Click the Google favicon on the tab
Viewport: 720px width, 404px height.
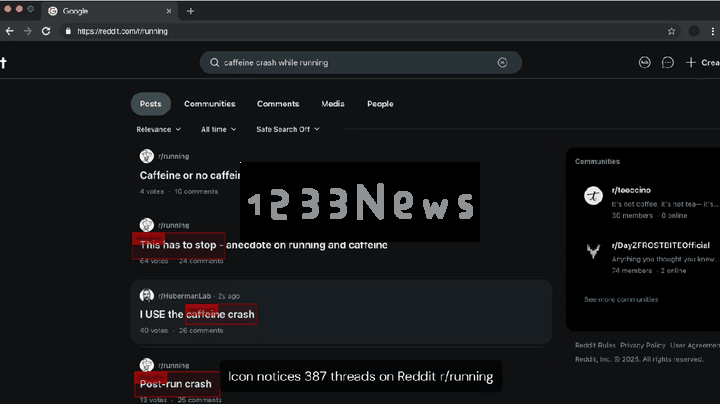pos(53,11)
